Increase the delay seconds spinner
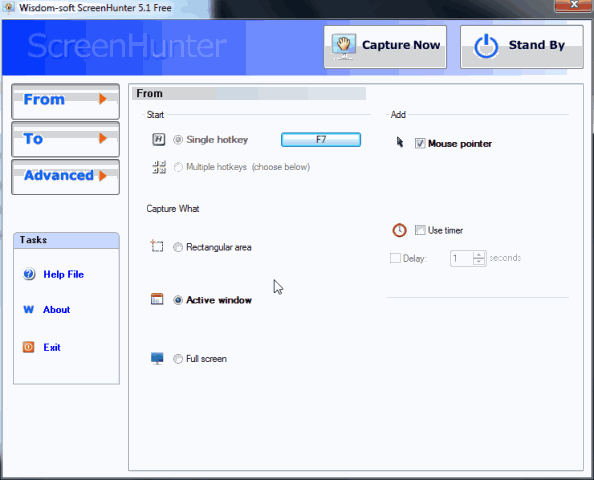Viewport: 594px width, 480px height. (479, 255)
